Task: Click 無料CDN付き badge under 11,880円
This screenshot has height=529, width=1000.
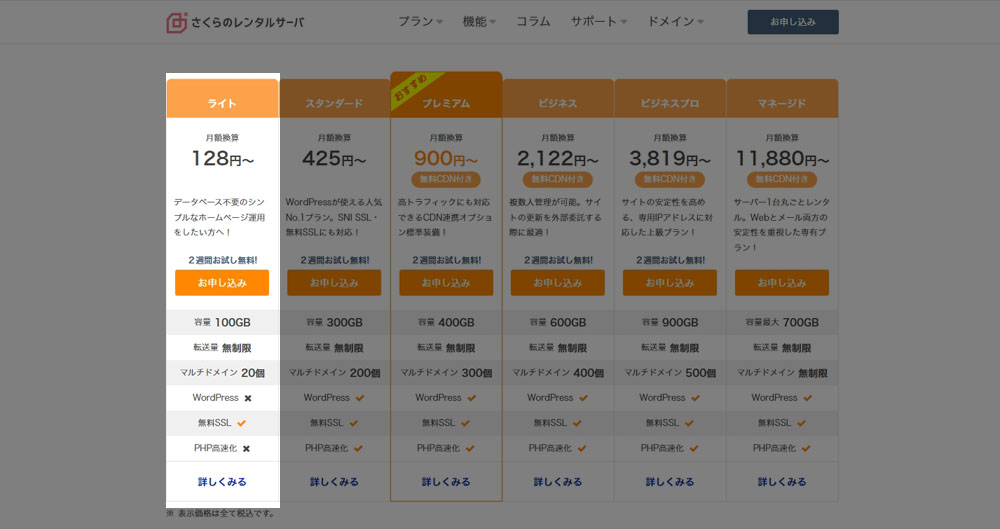Action: tap(782, 179)
